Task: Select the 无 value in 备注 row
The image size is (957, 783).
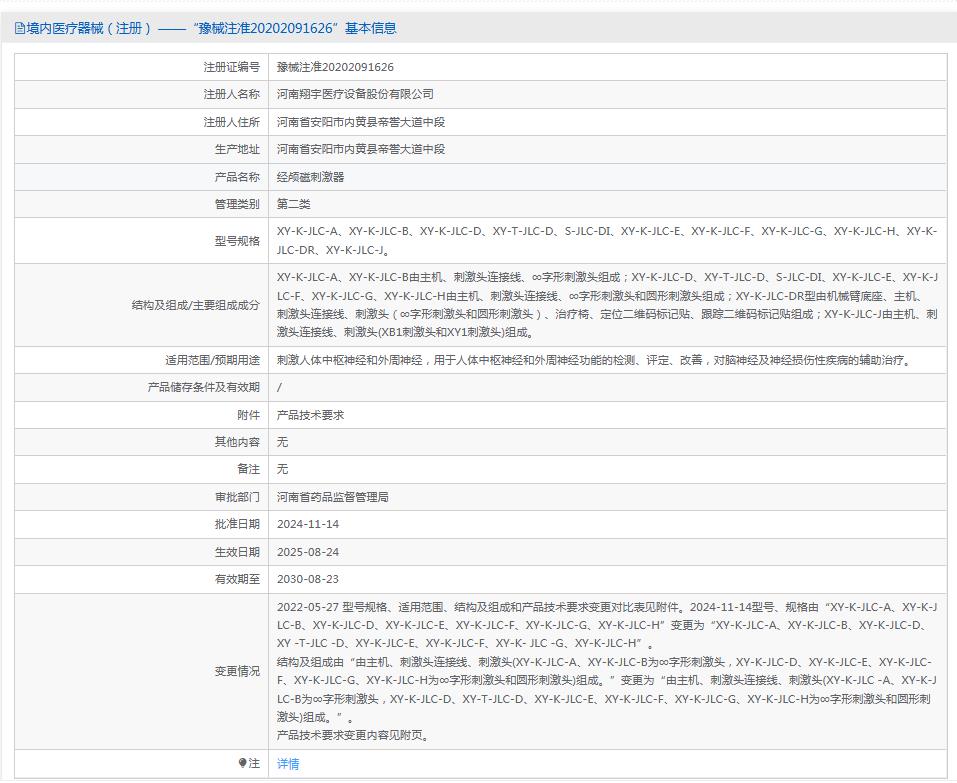Action: 282,469
